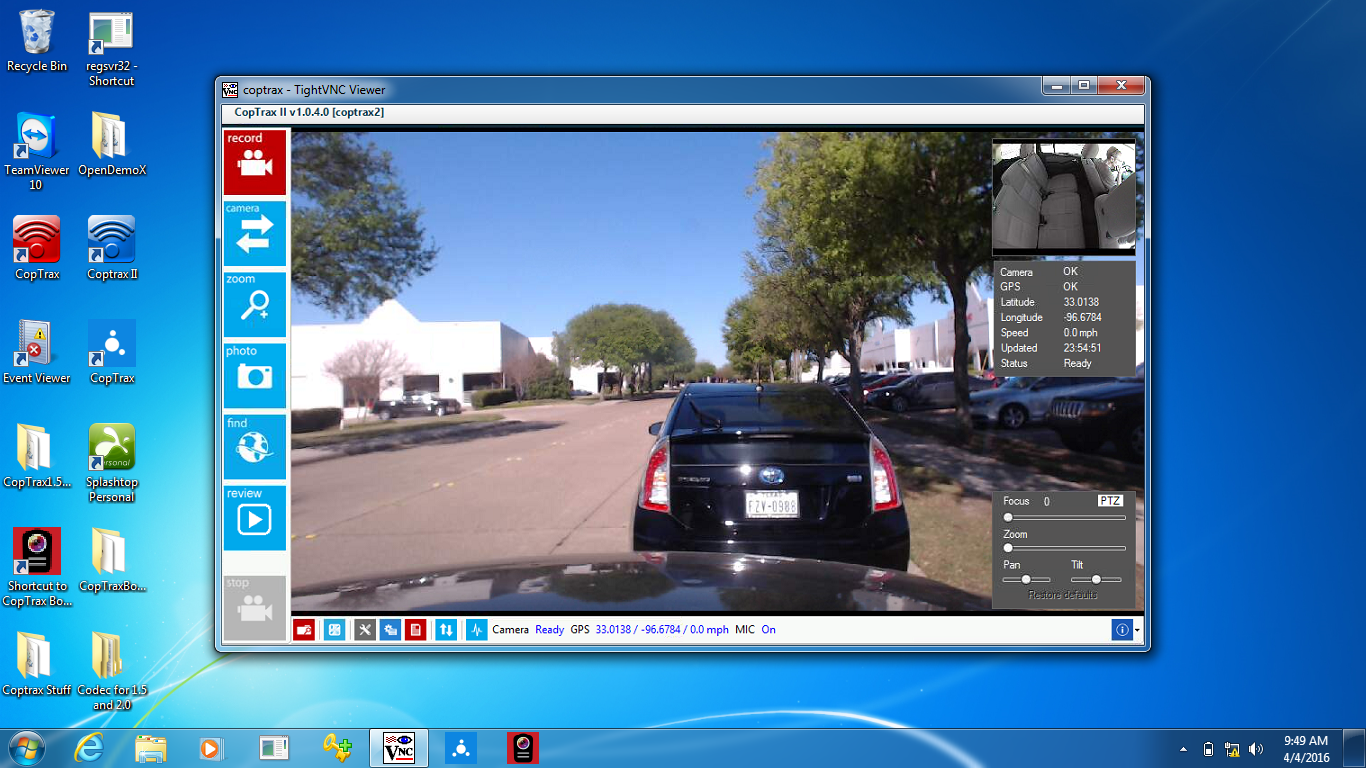Switch camera with the arrows tile
The height and width of the screenshot is (768, 1366).
pos(255,233)
